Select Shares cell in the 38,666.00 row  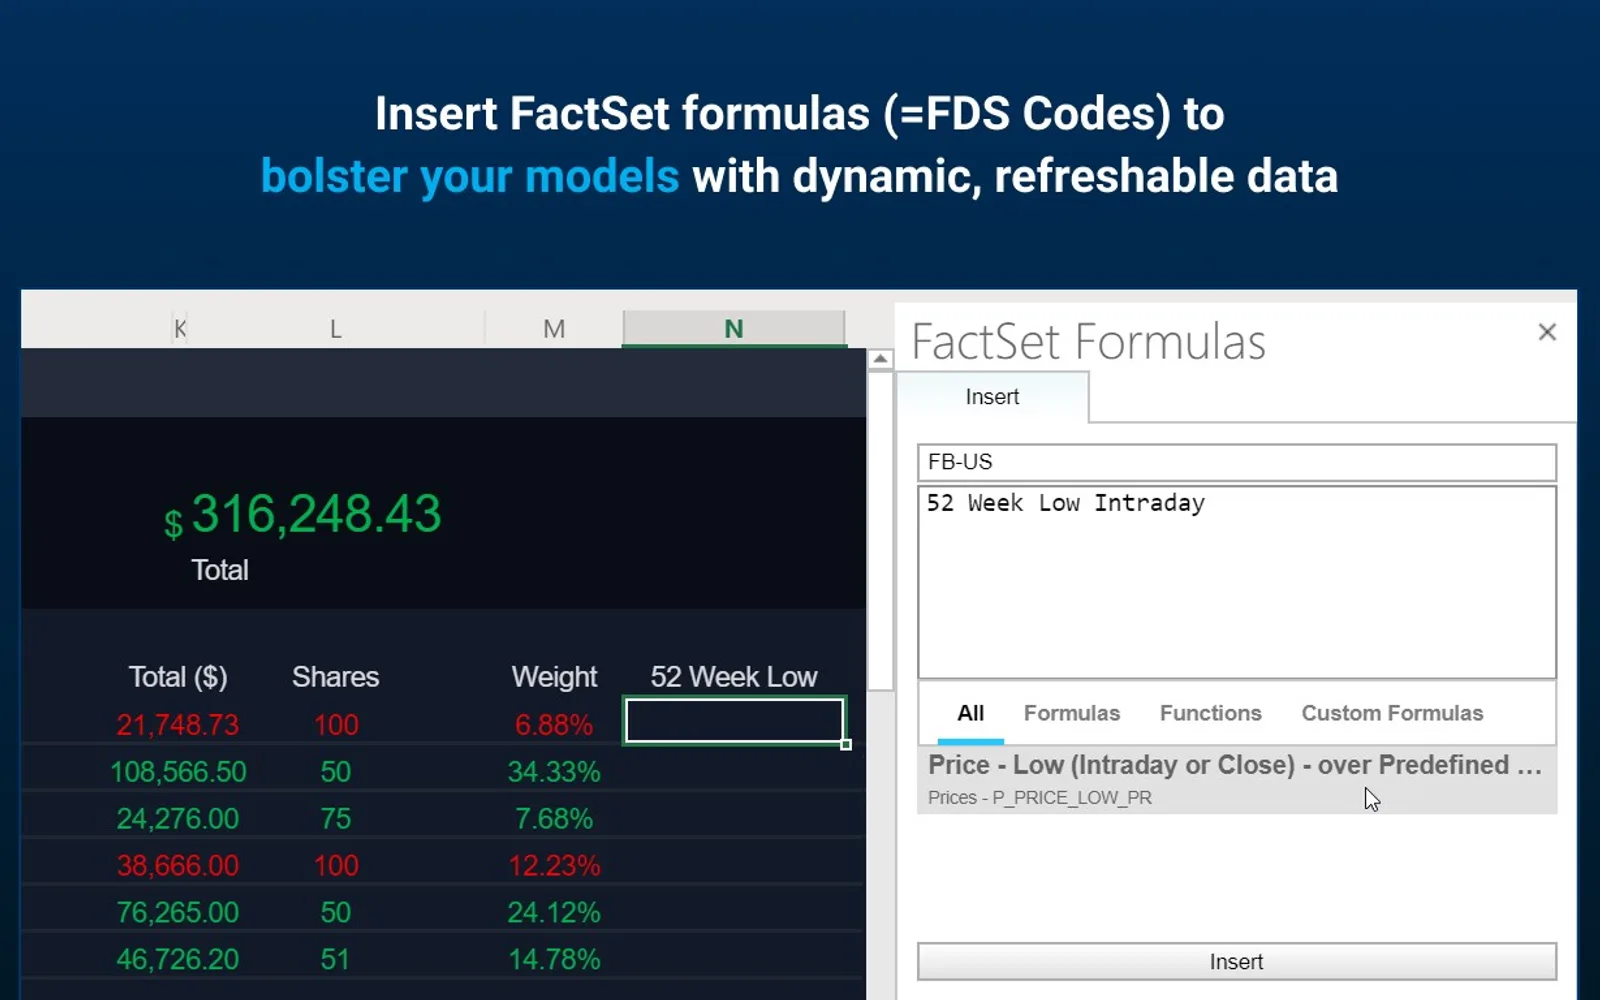[336, 866]
